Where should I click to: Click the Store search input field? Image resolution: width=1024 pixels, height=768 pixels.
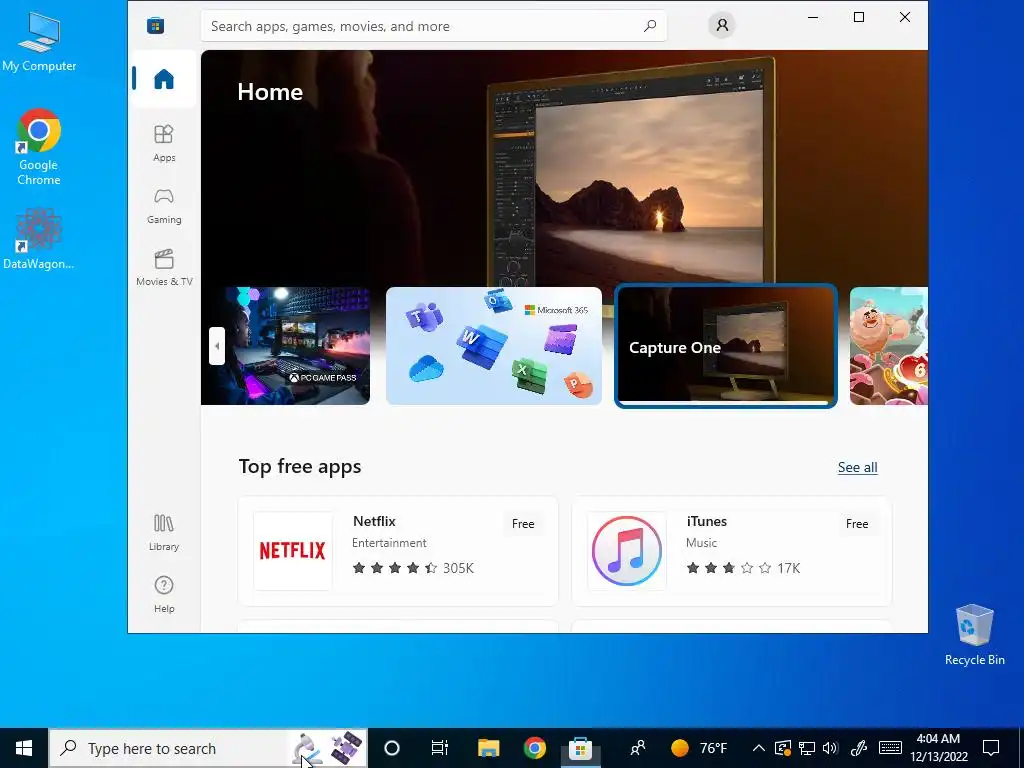click(x=434, y=26)
